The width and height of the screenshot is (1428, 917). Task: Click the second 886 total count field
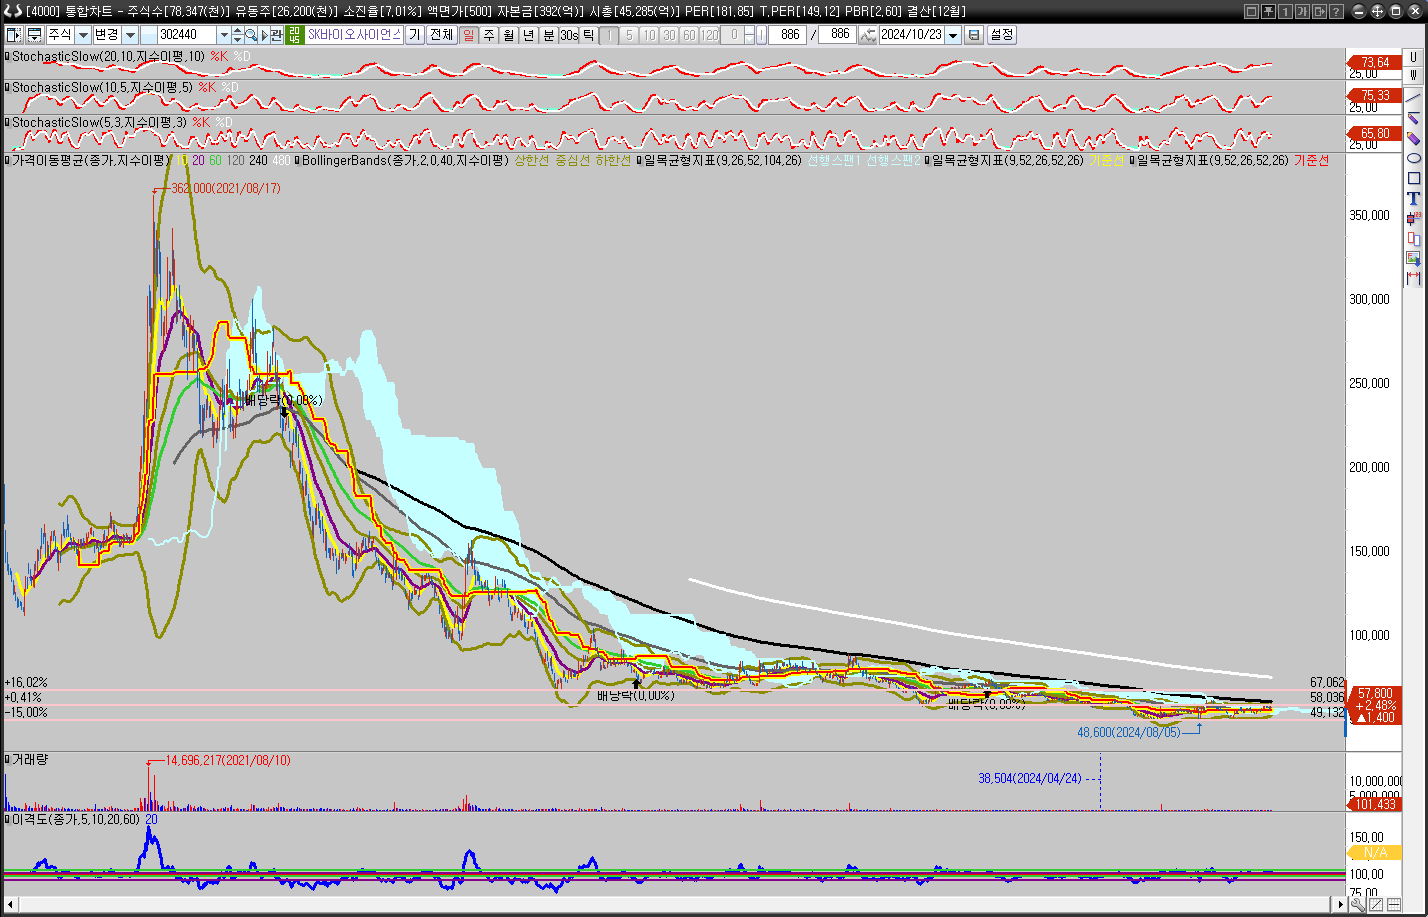tap(837, 35)
